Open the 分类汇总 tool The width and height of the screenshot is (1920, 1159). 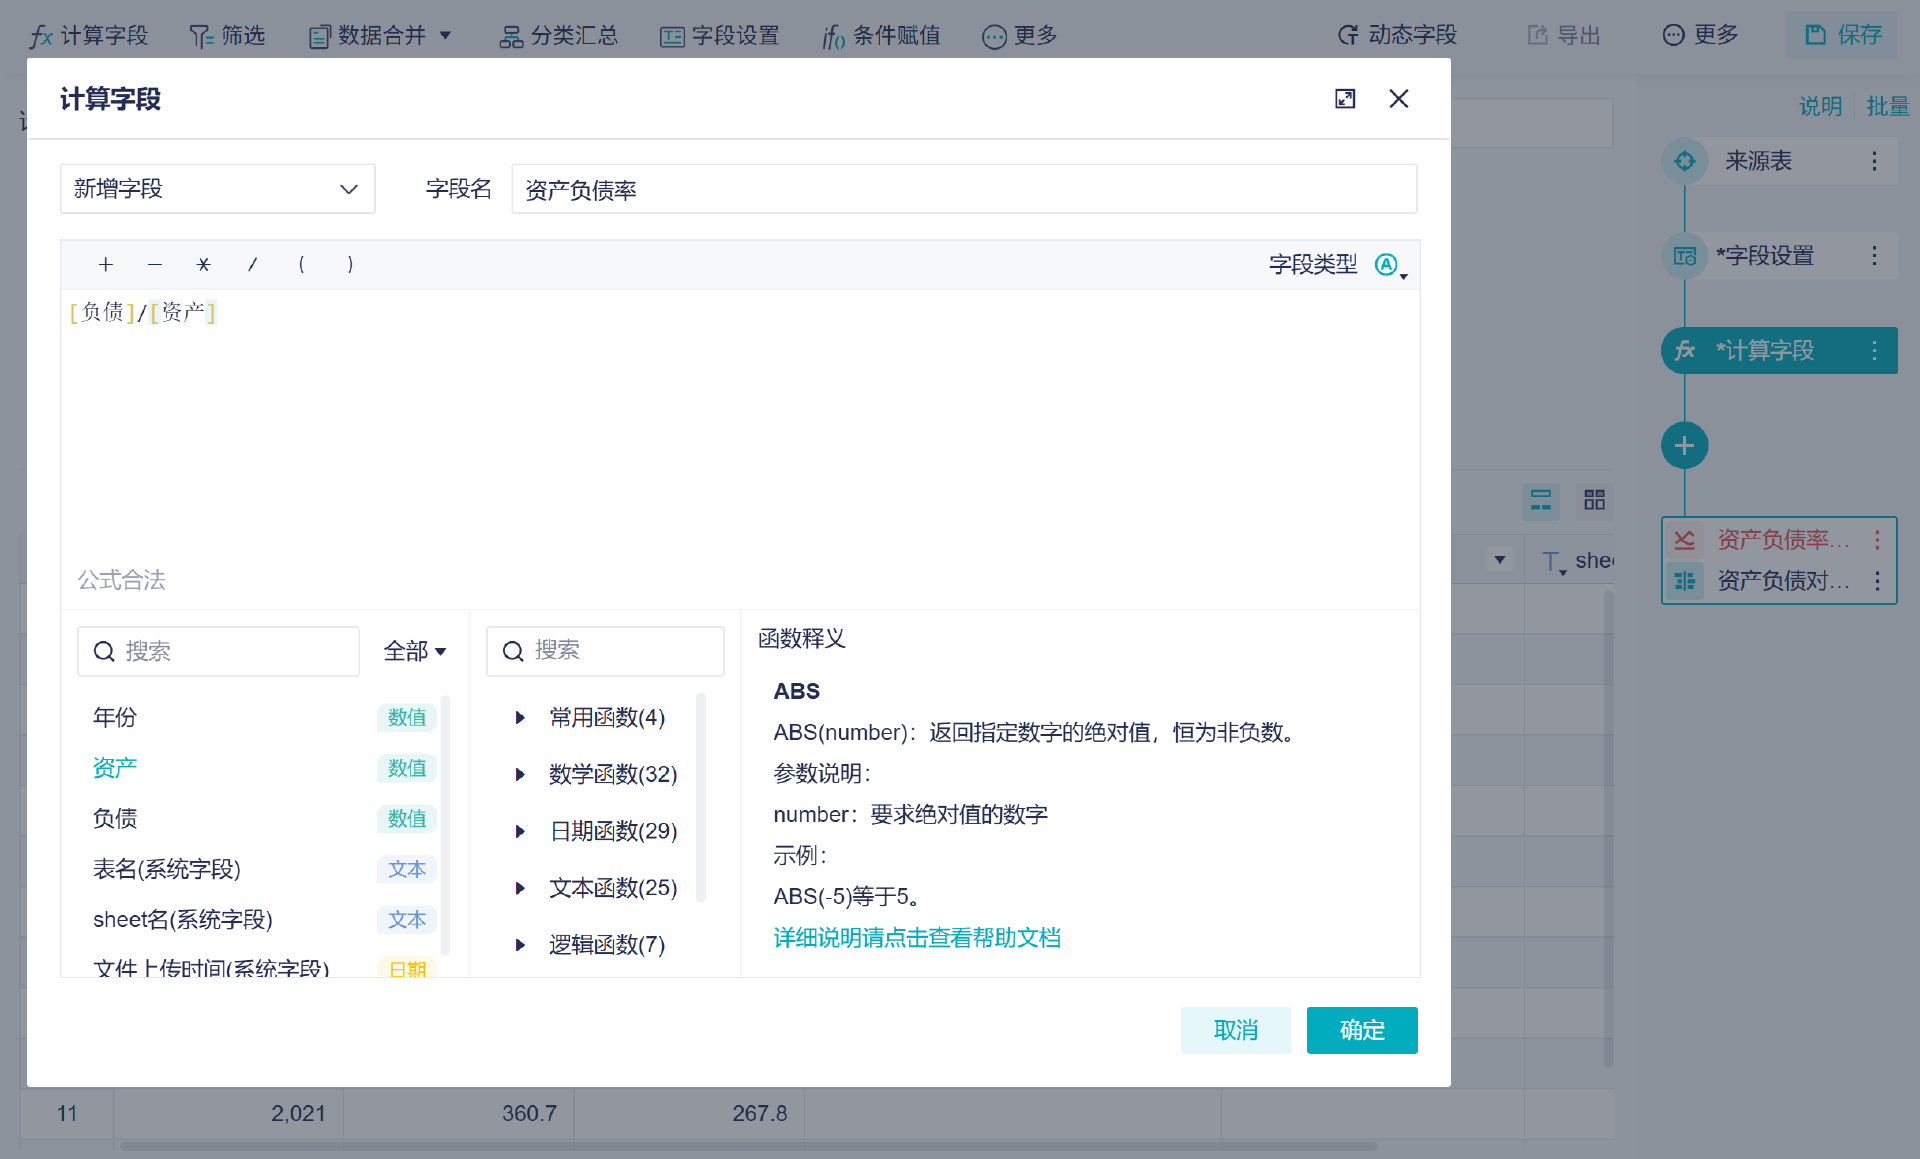point(558,36)
